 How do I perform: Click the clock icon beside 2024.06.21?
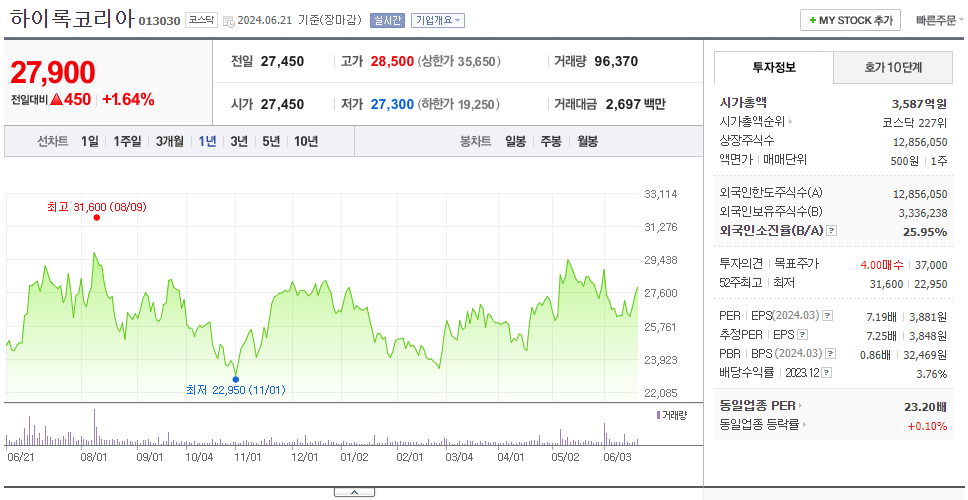pos(228,21)
